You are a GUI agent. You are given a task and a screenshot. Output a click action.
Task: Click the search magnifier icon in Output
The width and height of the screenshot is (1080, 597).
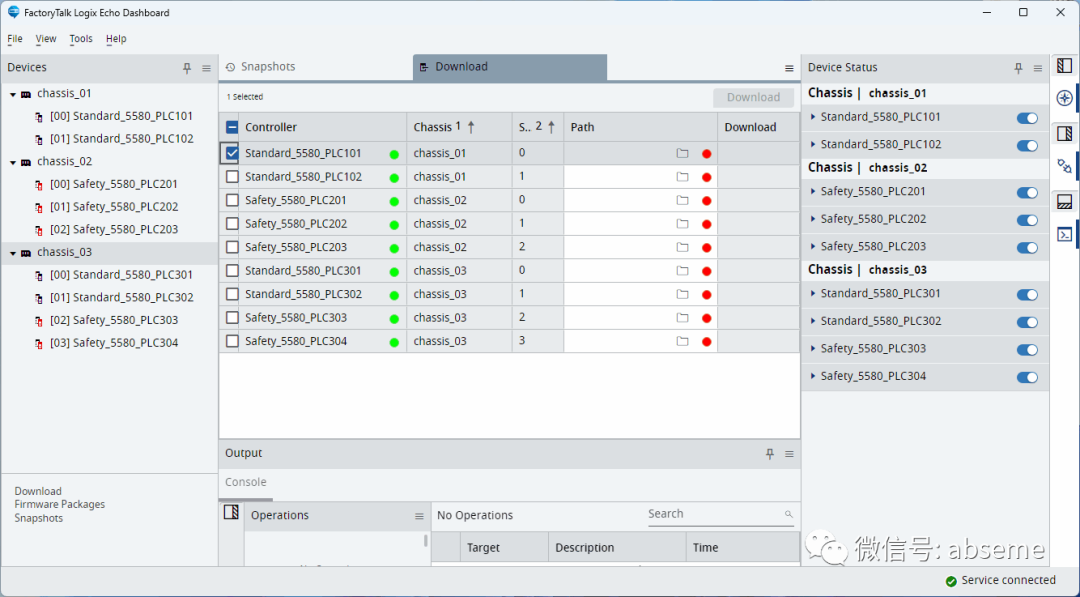(789, 514)
